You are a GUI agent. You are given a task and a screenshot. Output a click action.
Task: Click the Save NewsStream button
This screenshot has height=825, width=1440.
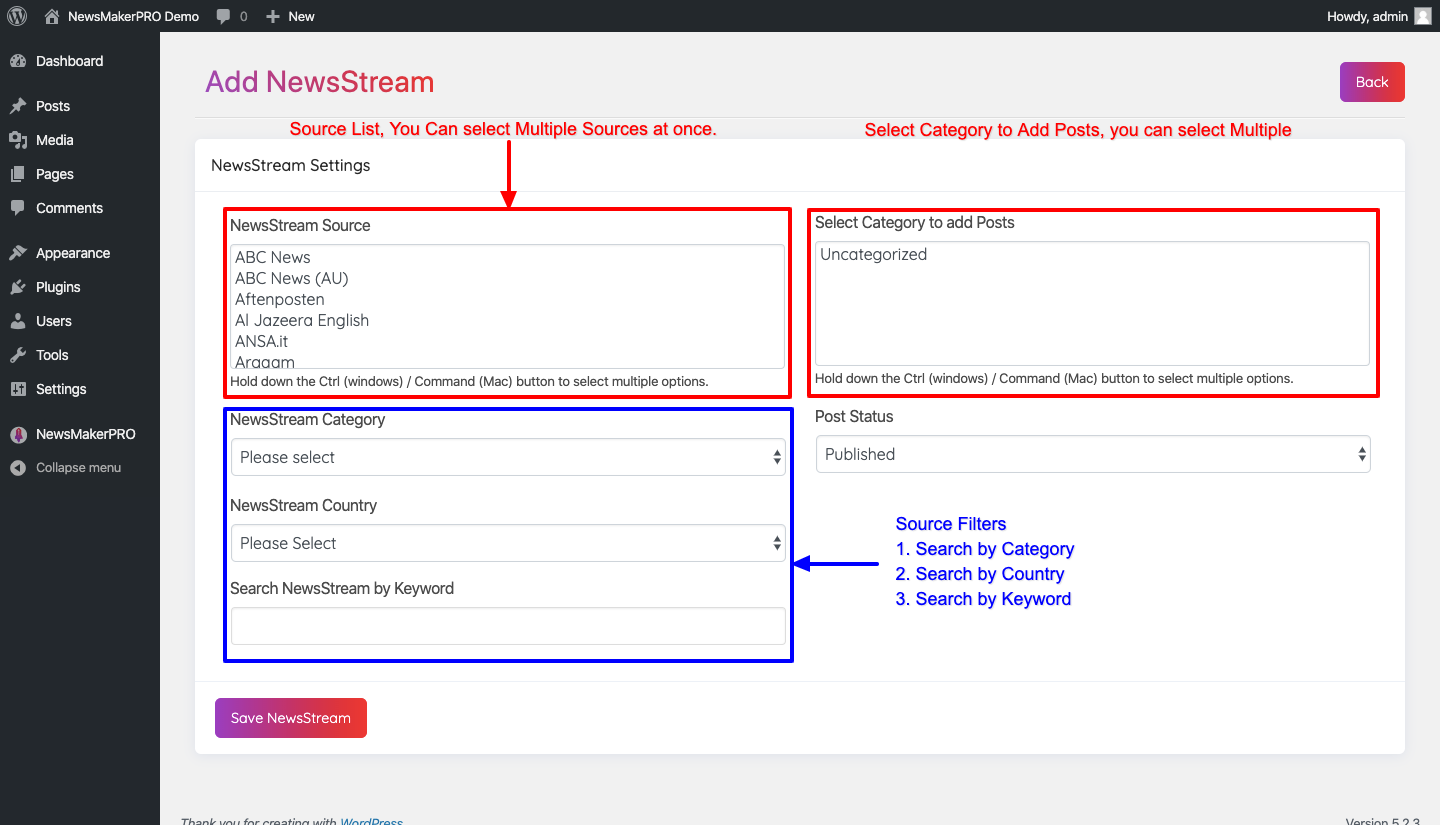291,718
